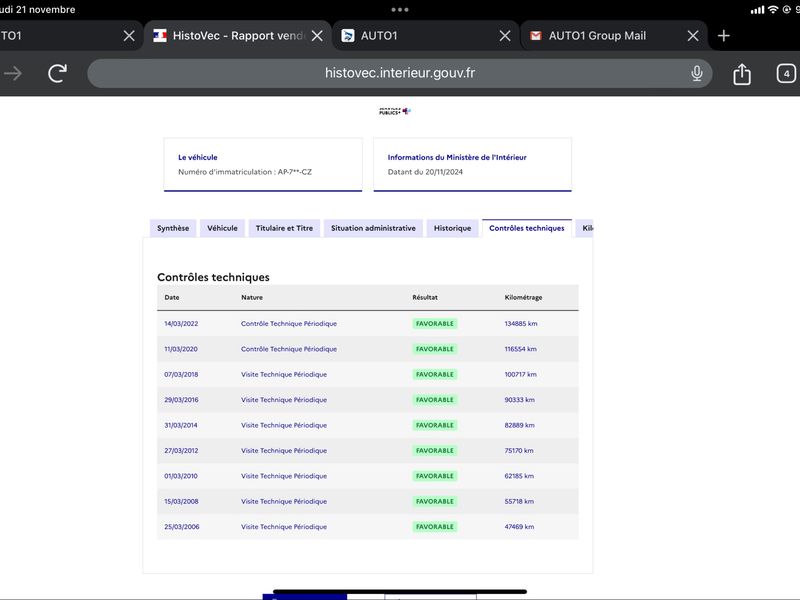Open the Historique tab
Image resolution: width=800 pixels, height=600 pixels.
coord(452,228)
